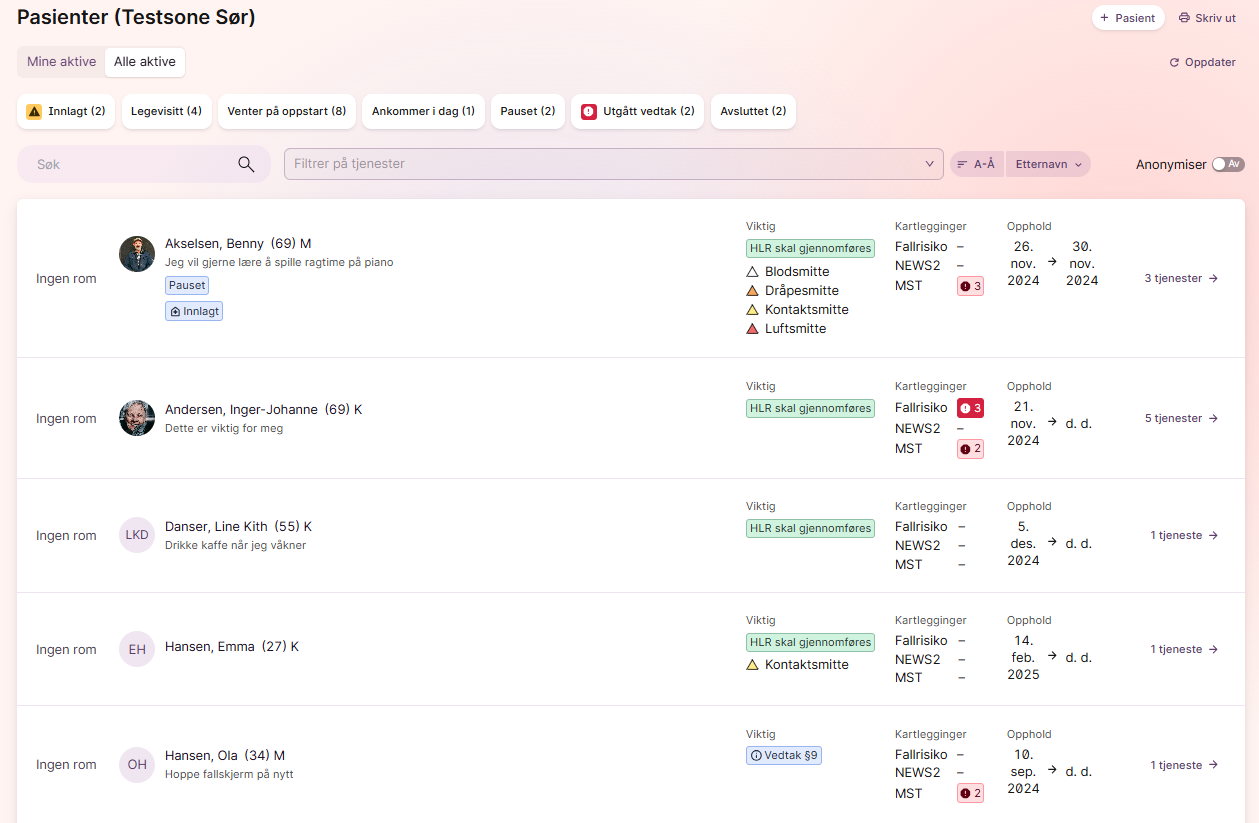Image resolution: width=1259 pixels, height=823 pixels.
Task: Click the Oppdater button
Action: pyautogui.click(x=1203, y=62)
